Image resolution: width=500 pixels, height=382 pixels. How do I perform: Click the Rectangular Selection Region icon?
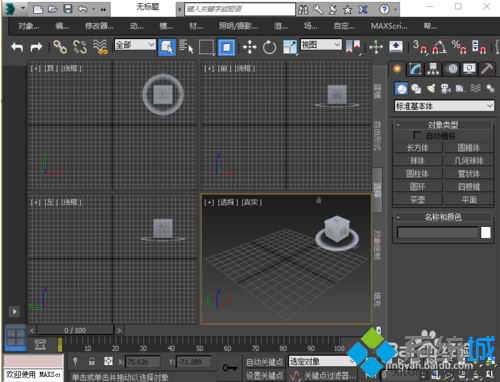(x=206, y=47)
